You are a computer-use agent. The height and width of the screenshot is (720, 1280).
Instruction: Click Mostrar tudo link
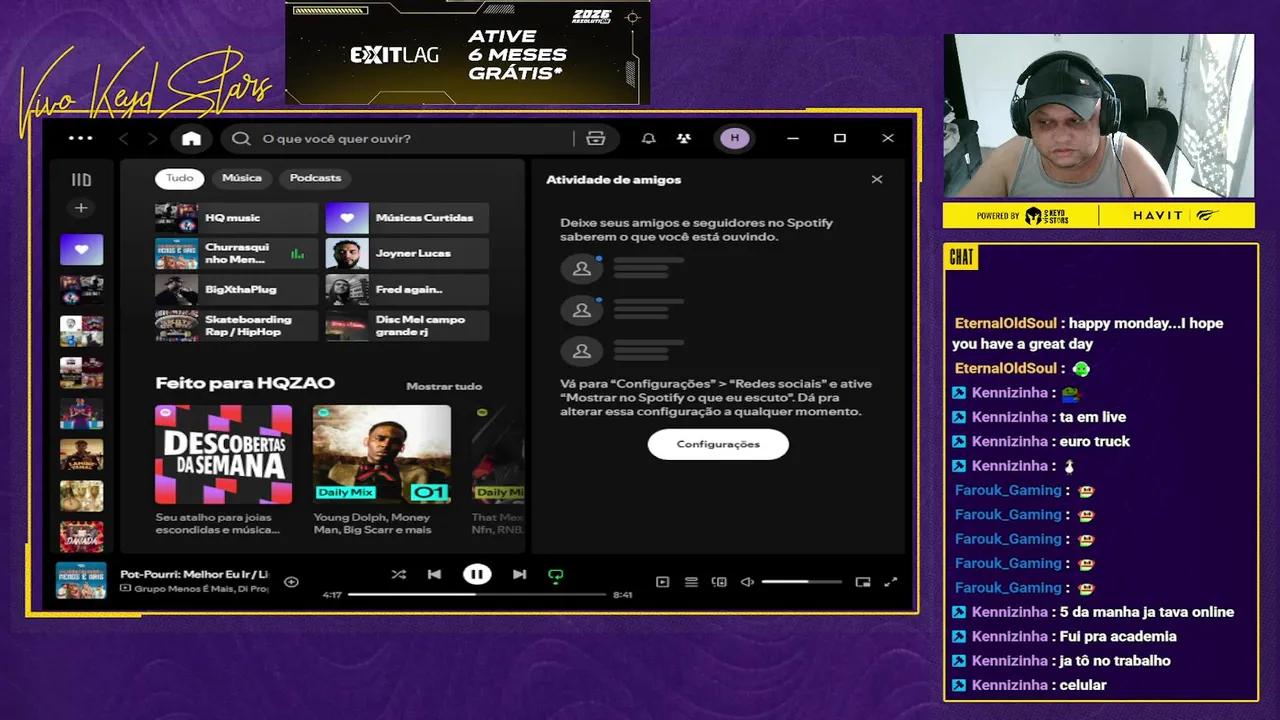point(444,386)
